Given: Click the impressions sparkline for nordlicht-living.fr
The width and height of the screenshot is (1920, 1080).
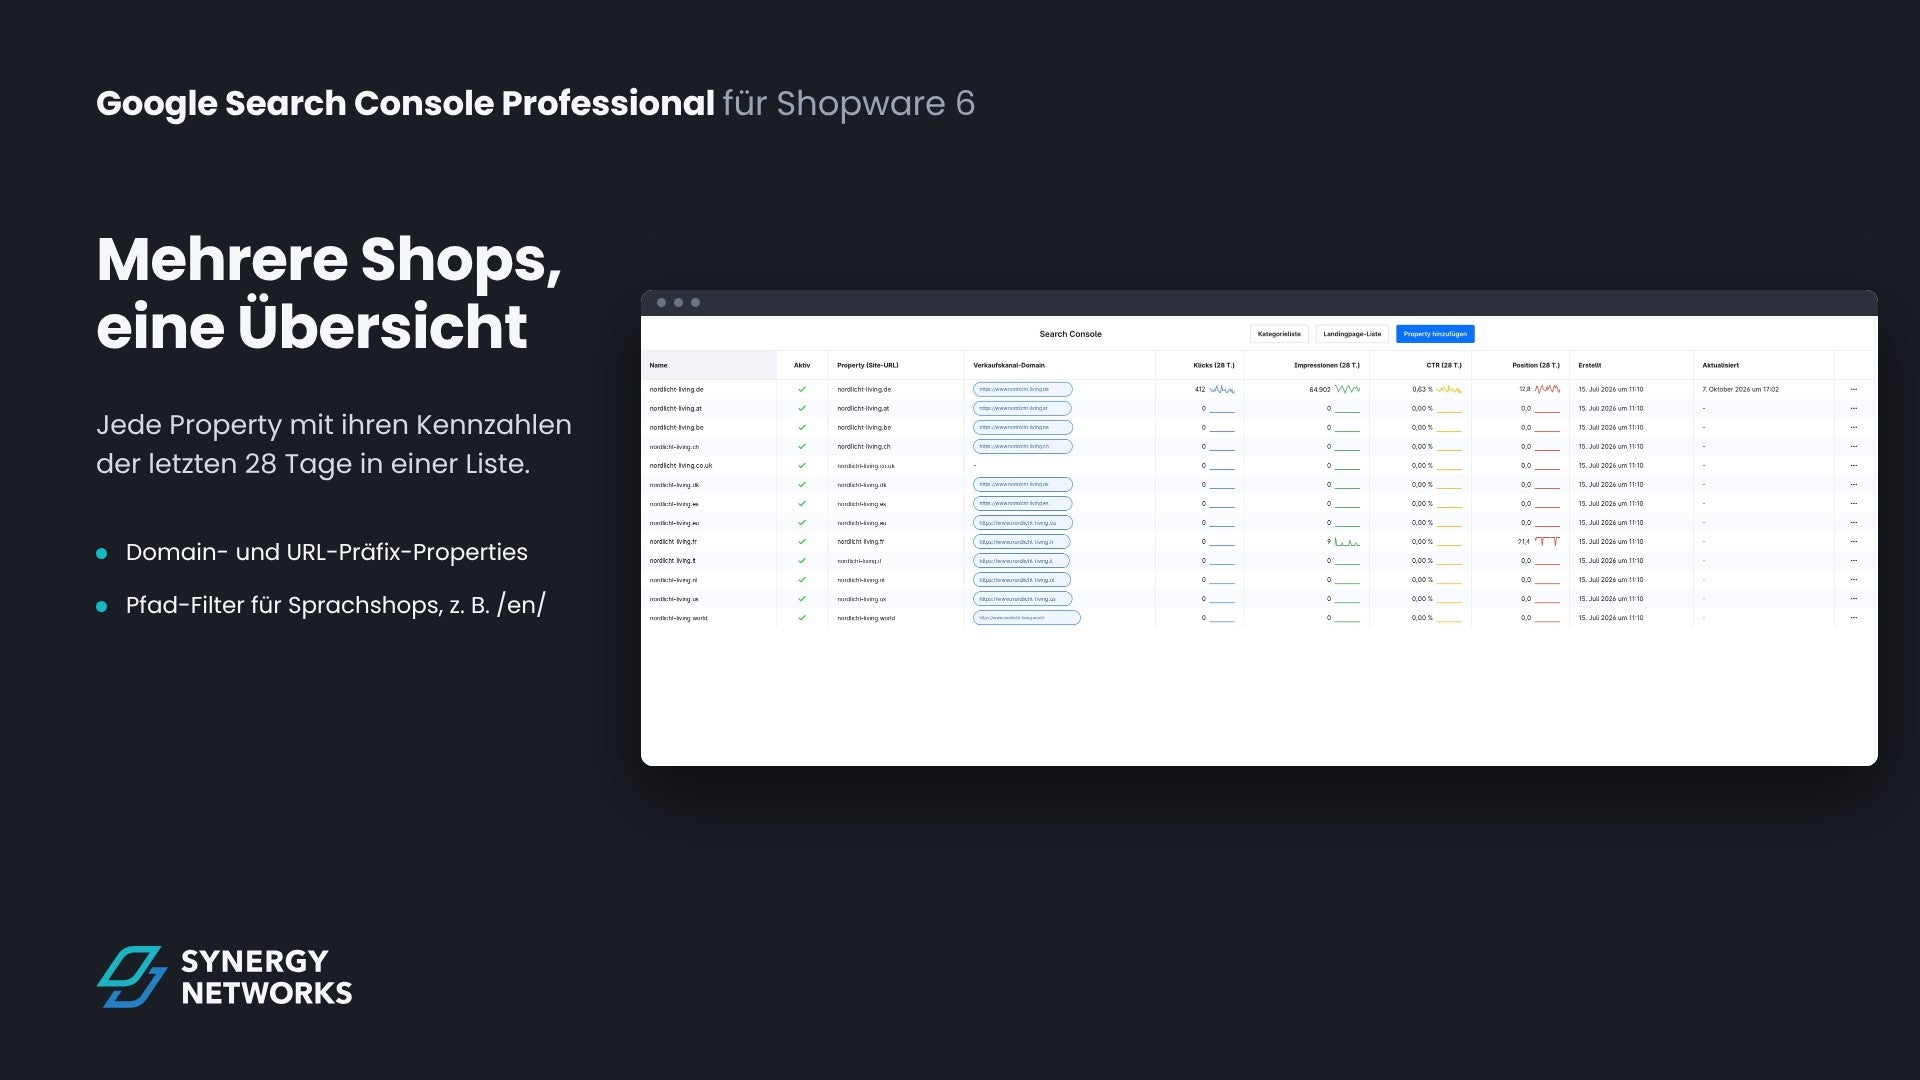Looking at the screenshot, I should click(x=1347, y=541).
